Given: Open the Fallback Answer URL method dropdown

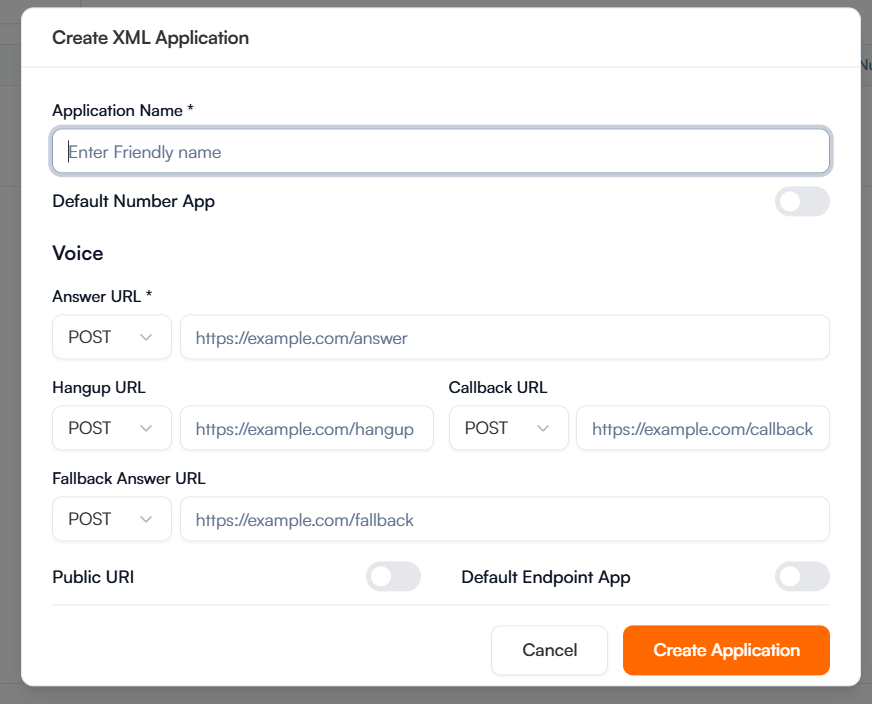Looking at the screenshot, I should pos(111,519).
